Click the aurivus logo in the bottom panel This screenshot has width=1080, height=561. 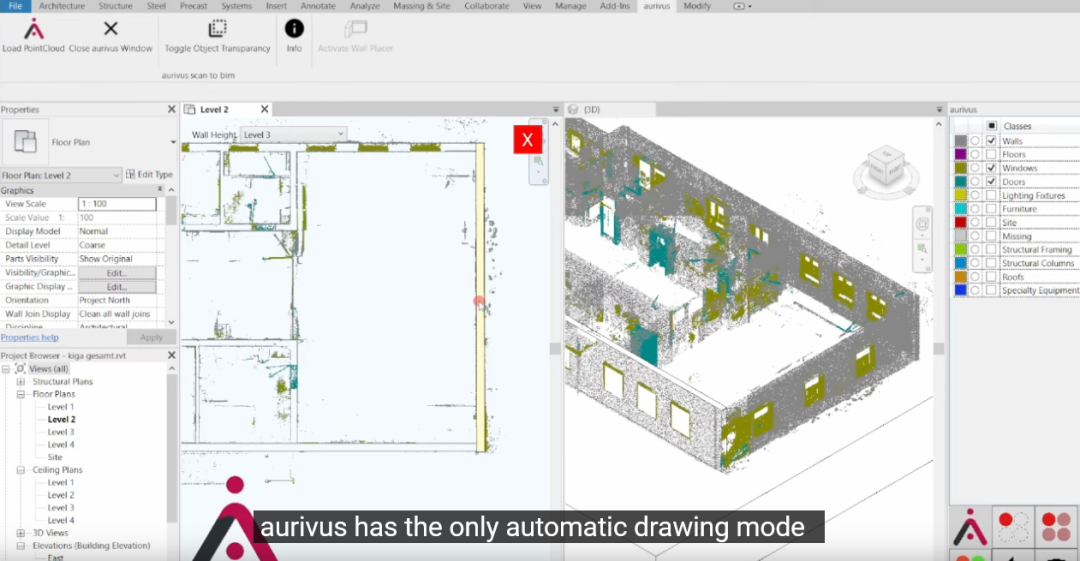[970, 527]
